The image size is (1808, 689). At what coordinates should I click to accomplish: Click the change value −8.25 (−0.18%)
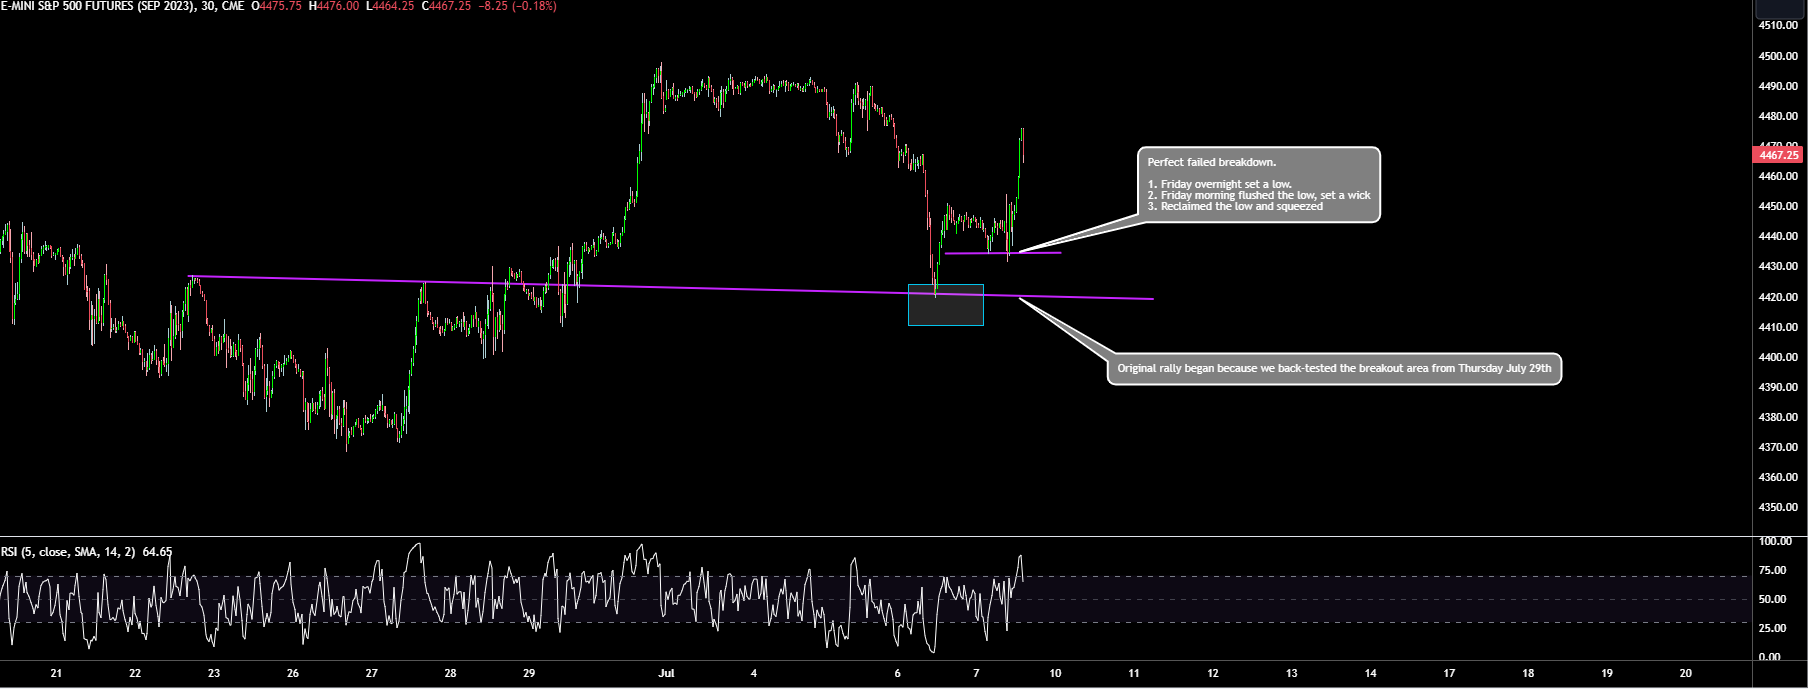tap(517, 6)
